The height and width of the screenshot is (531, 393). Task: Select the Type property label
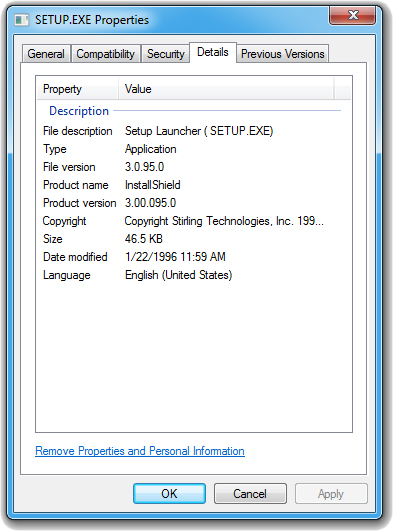pos(55,149)
